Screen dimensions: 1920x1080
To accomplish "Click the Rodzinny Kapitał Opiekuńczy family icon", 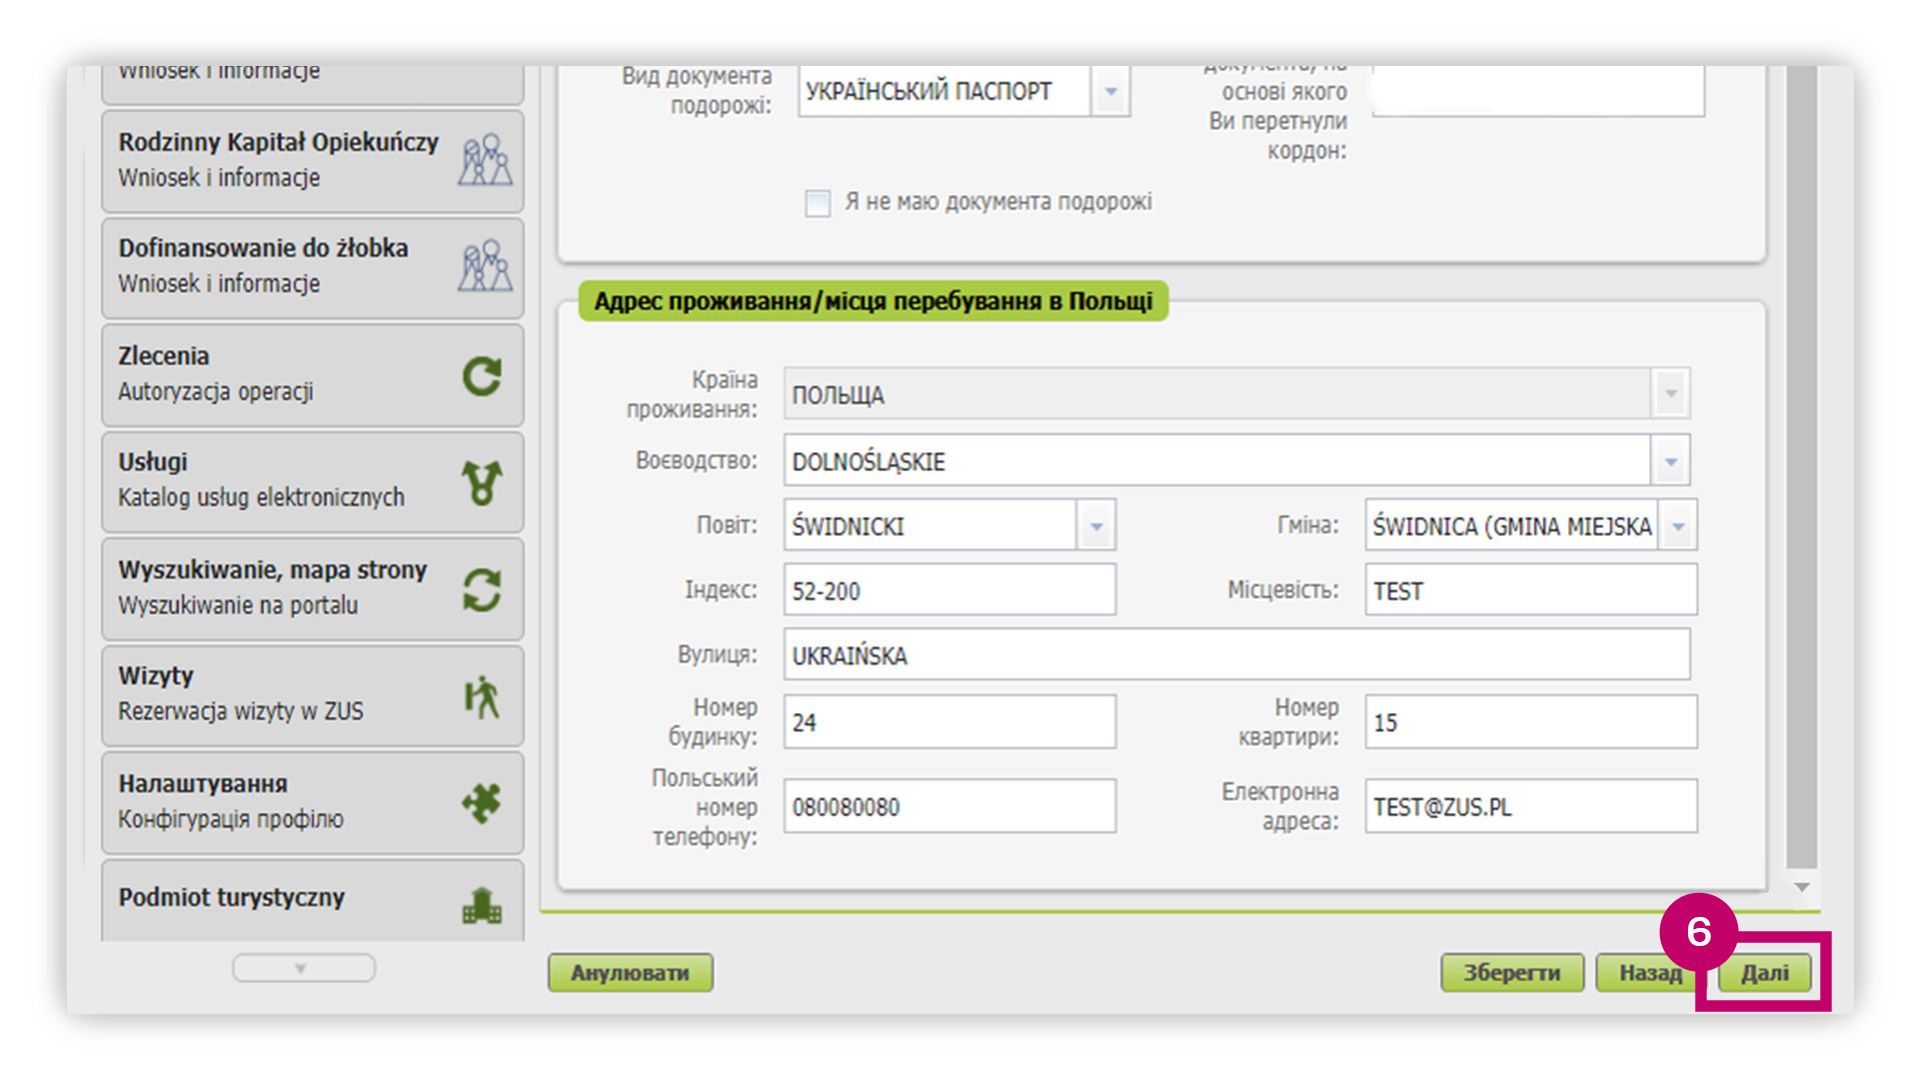I will click(x=485, y=160).
